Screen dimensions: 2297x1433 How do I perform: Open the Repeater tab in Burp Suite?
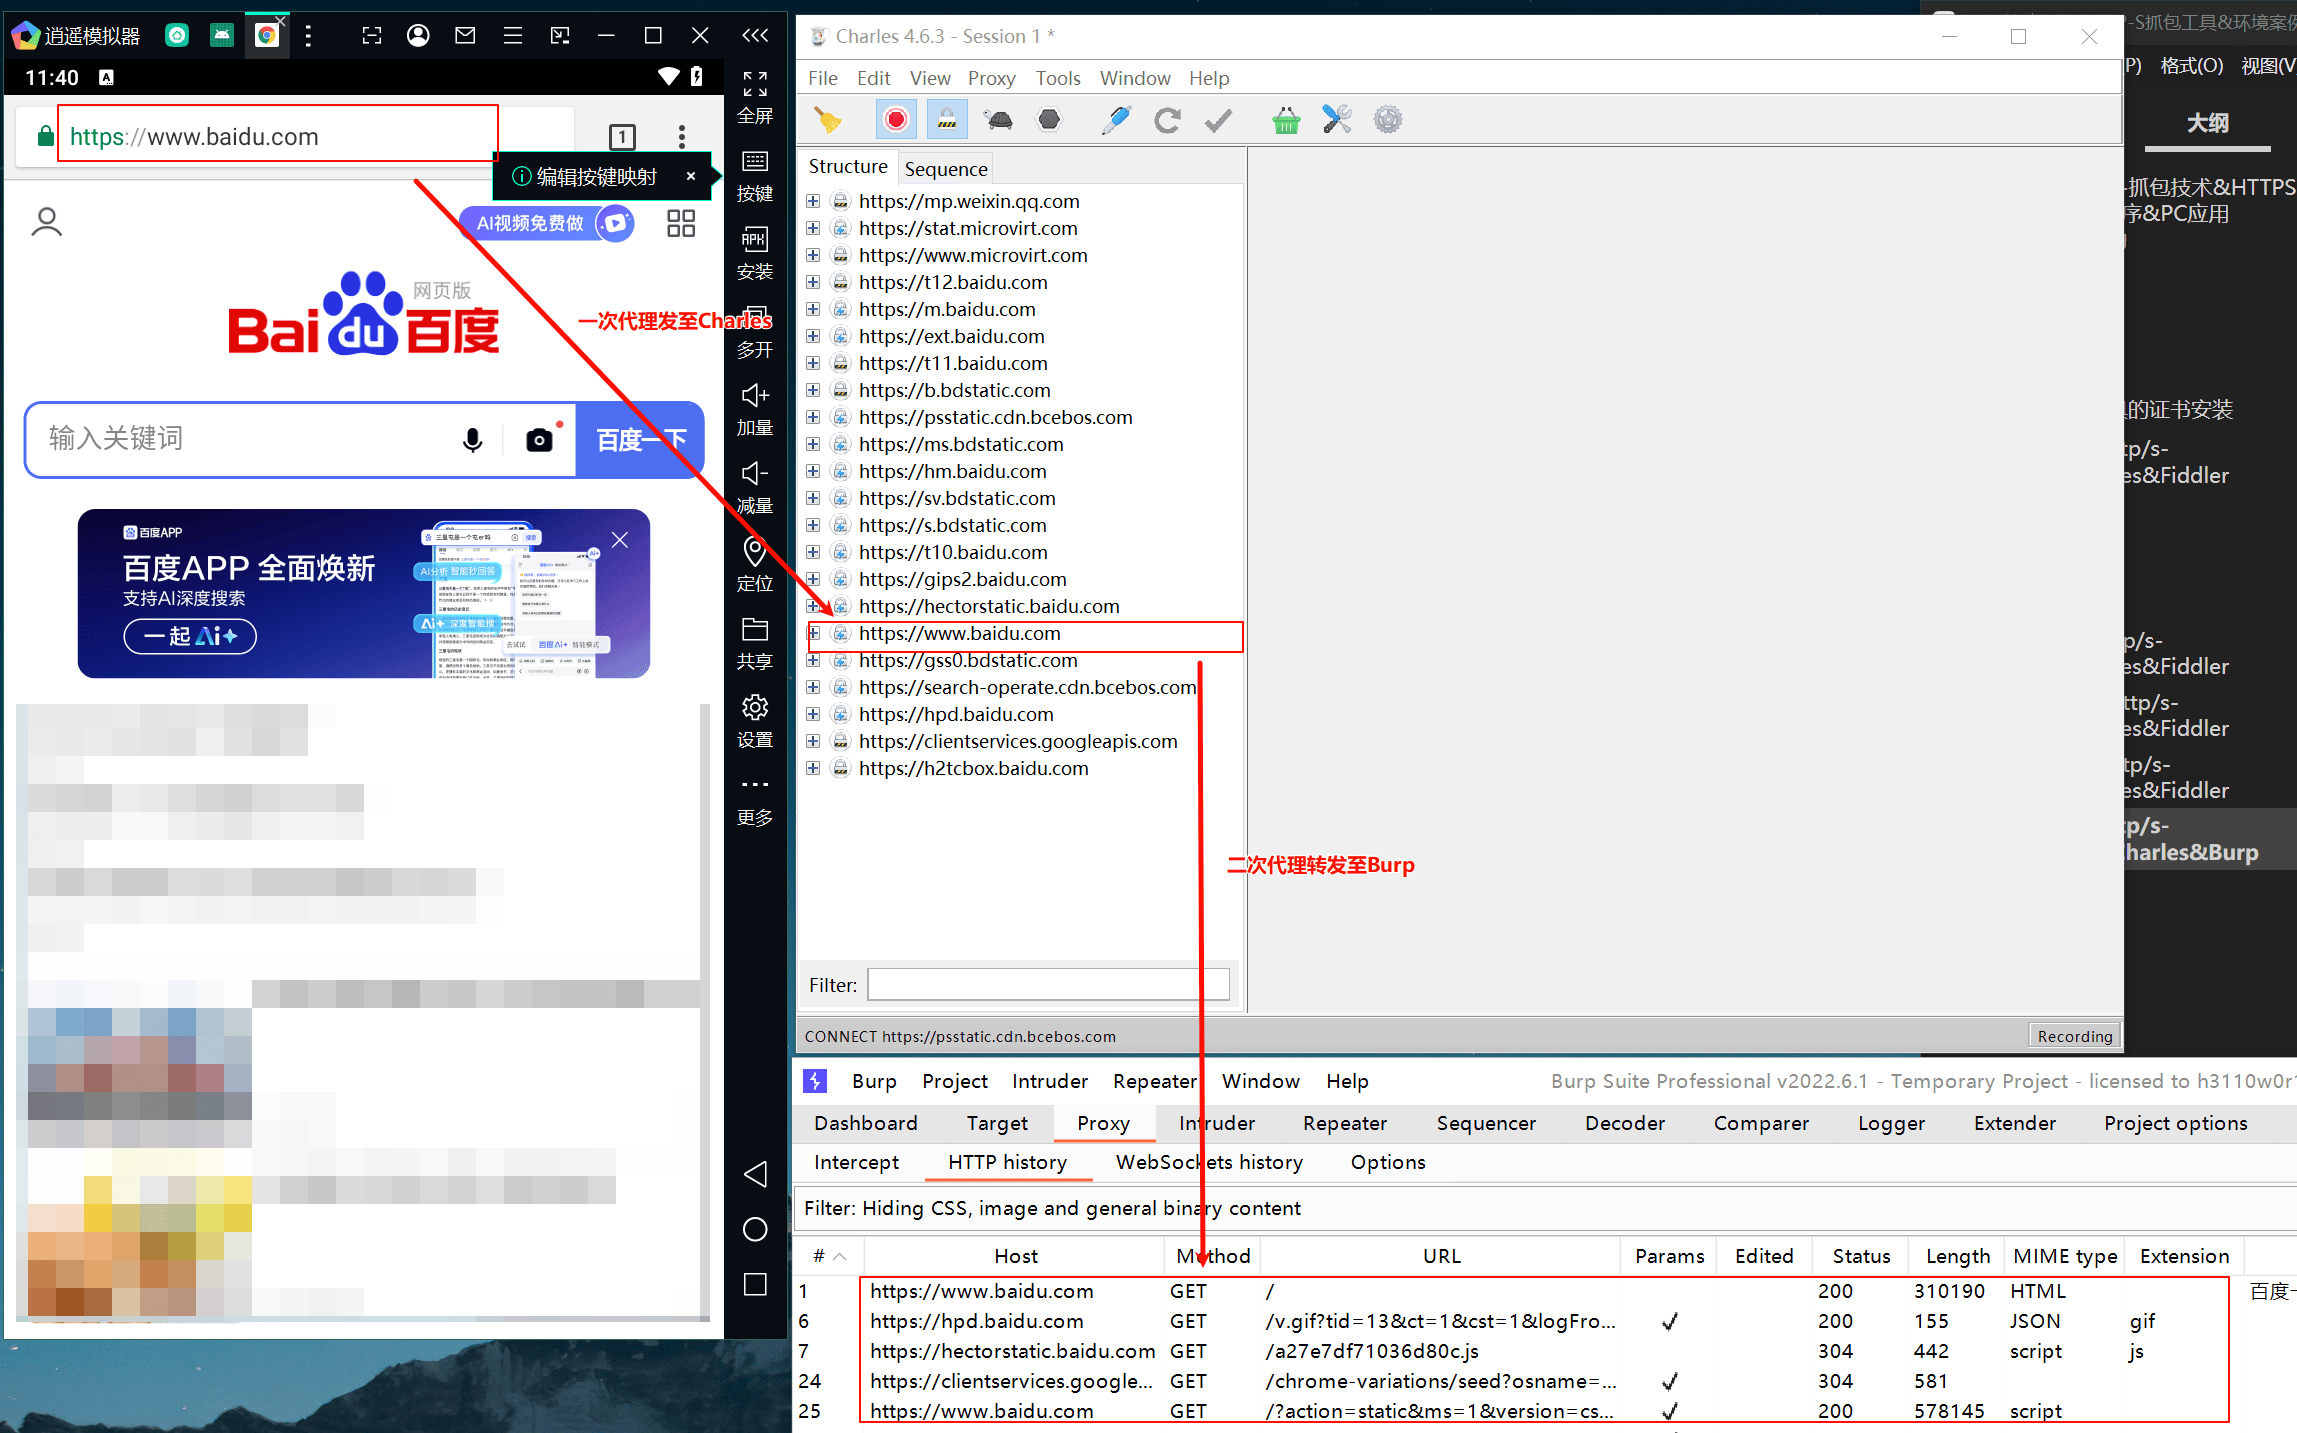coord(1344,1123)
